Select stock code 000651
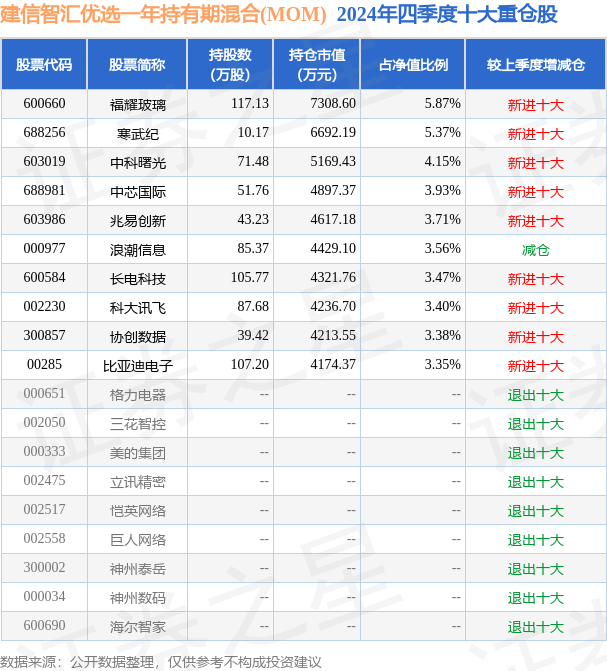 45,394
